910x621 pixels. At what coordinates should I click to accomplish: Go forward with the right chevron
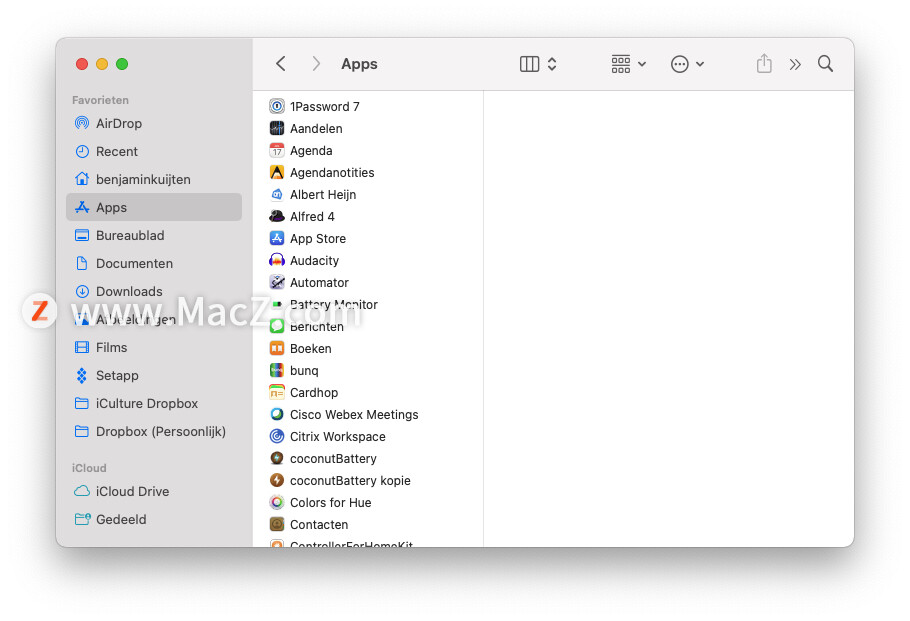point(316,64)
